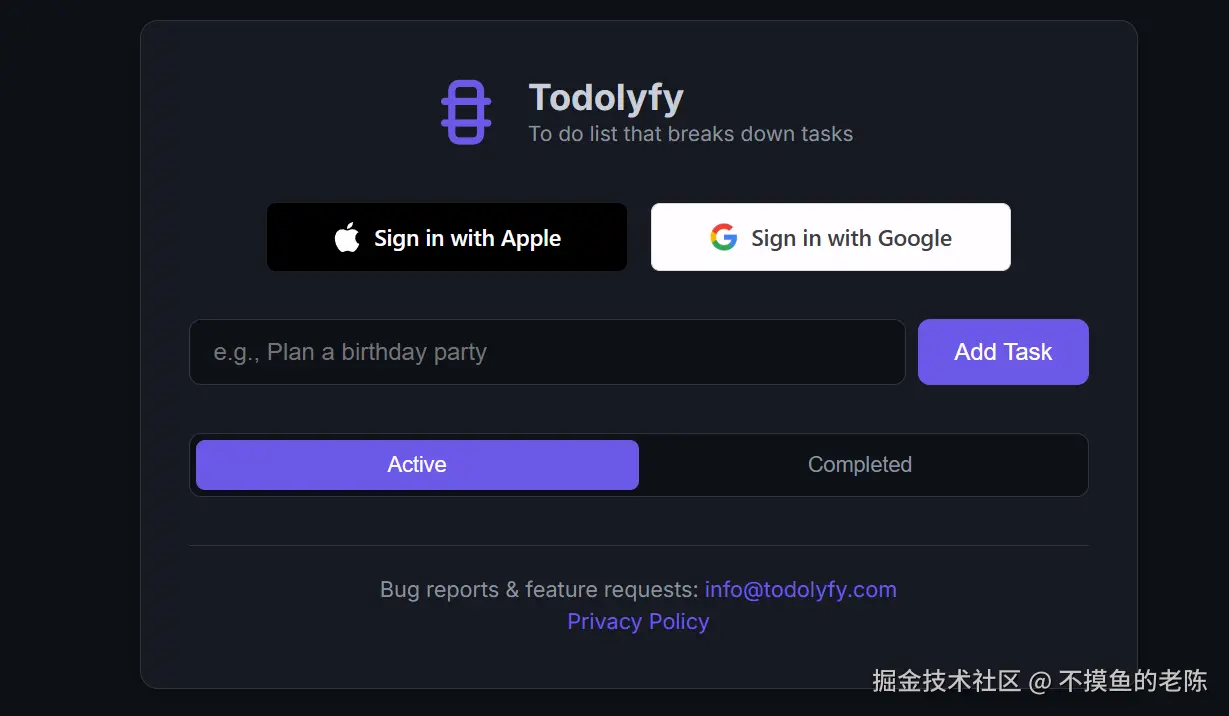The height and width of the screenshot is (716, 1229).
Task: Click the 'Apple' word on the black button
Action: (x=531, y=239)
